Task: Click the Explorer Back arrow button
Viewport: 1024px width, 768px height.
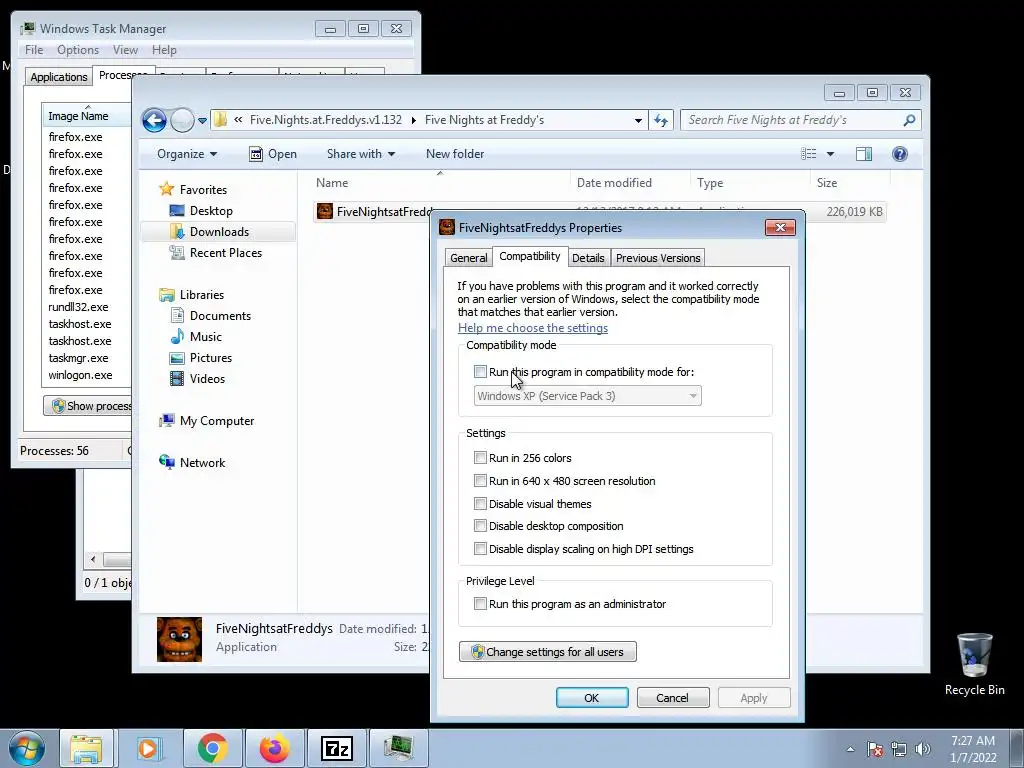Action: tap(154, 120)
